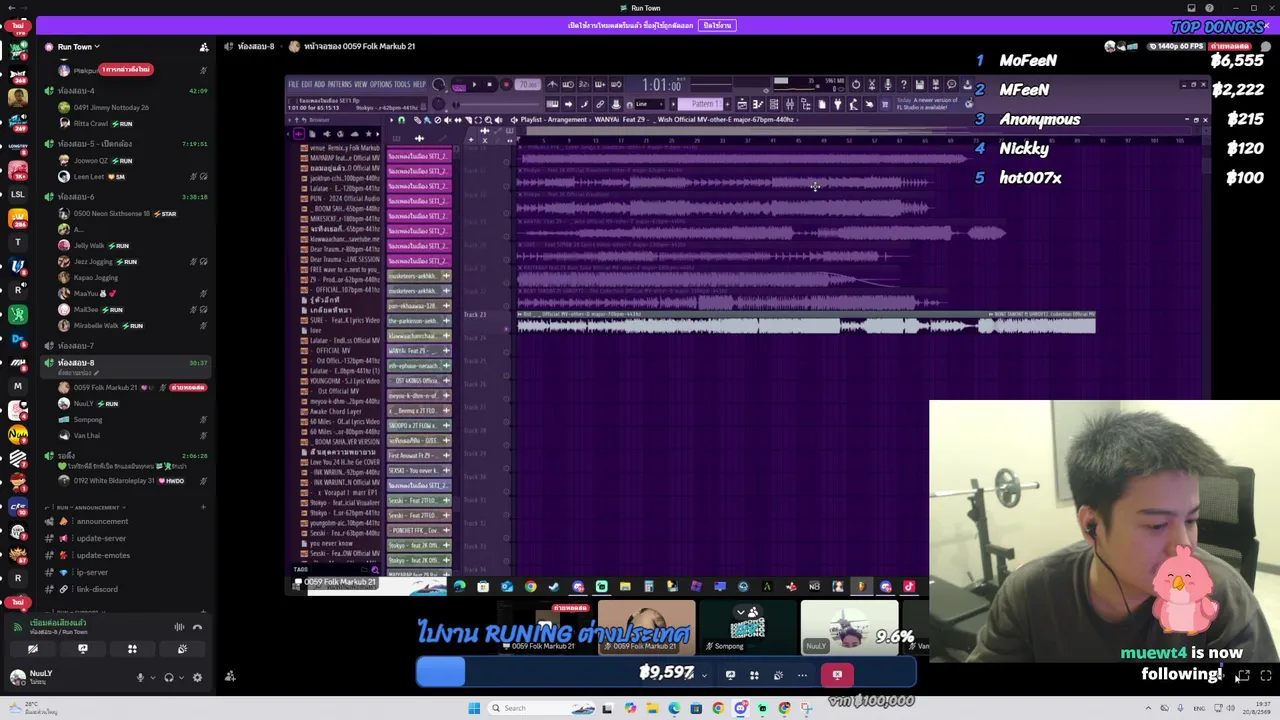
Task: Open FL Studio TOOLS menu
Action: [403, 84]
